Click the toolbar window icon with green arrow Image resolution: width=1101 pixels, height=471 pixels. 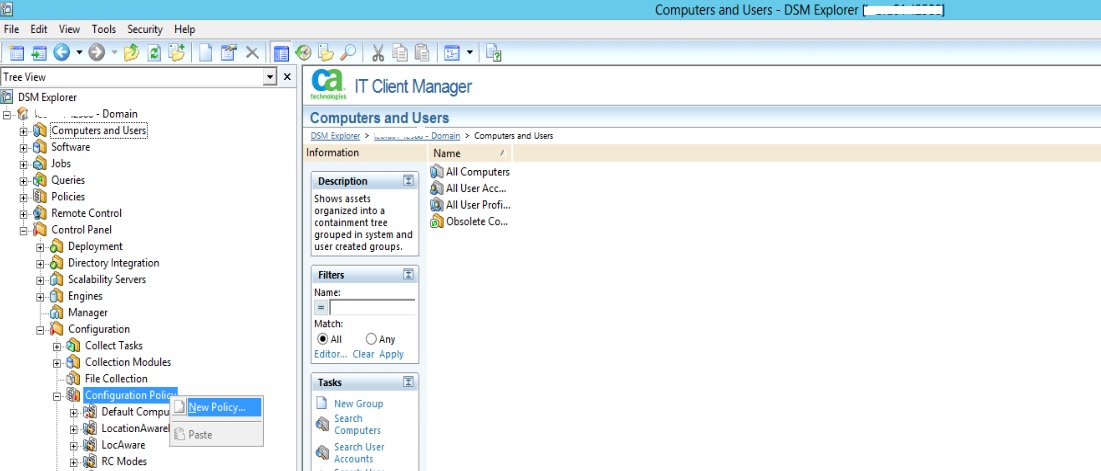pyautogui.click(x=39, y=53)
